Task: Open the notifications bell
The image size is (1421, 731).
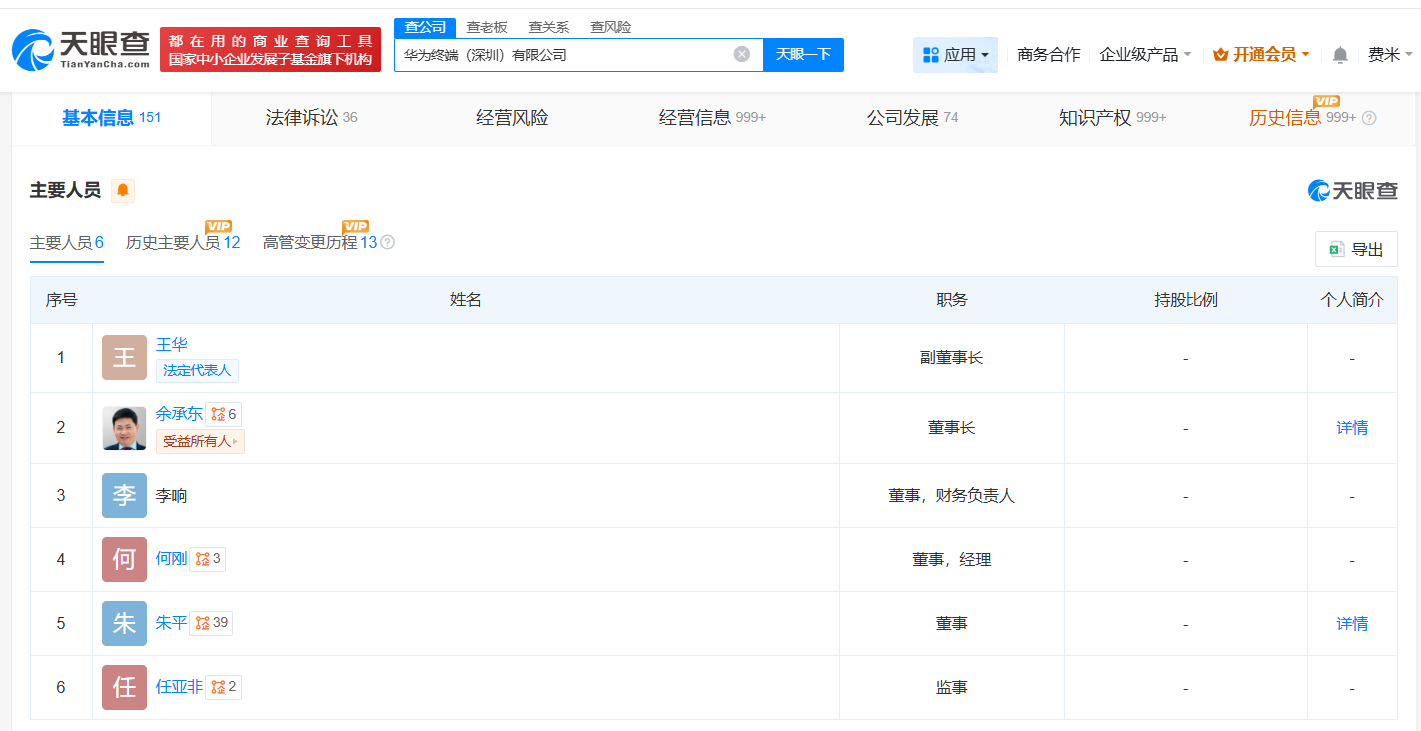Action: coord(1340,55)
